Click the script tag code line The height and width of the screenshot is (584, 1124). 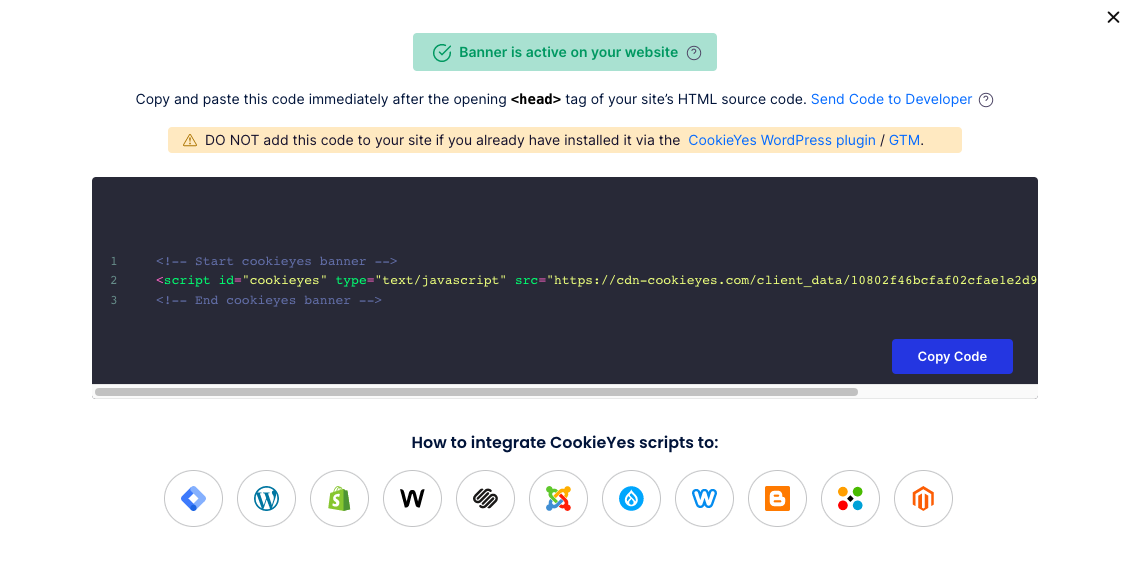[x=596, y=280]
